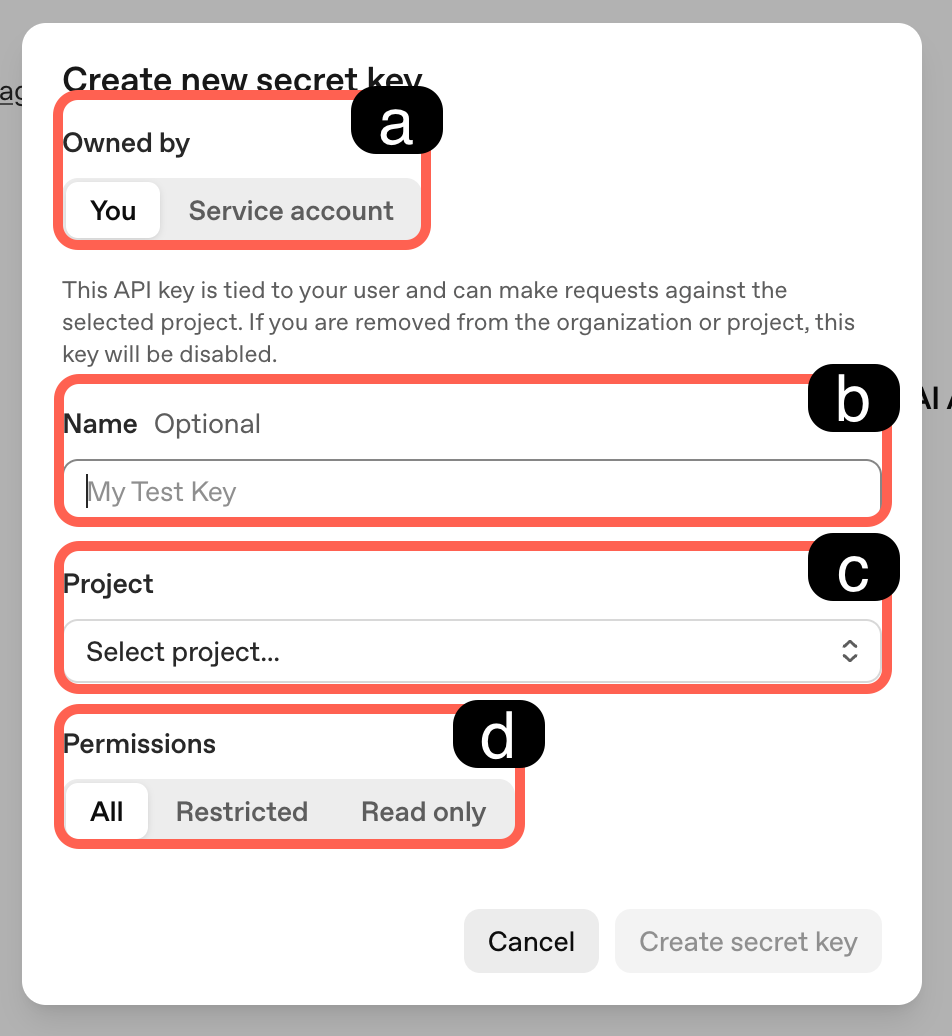Click the "Permissions" section label

[139, 744]
